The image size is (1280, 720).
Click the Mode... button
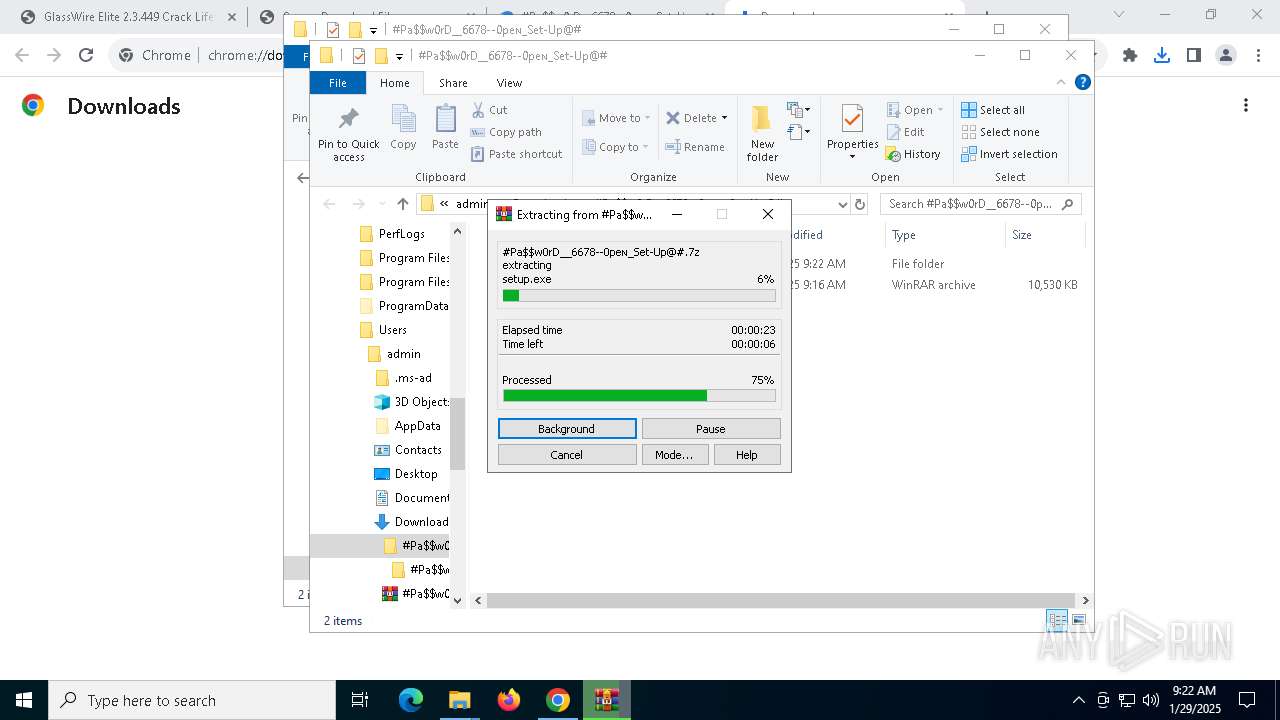(x=674, y=454)
